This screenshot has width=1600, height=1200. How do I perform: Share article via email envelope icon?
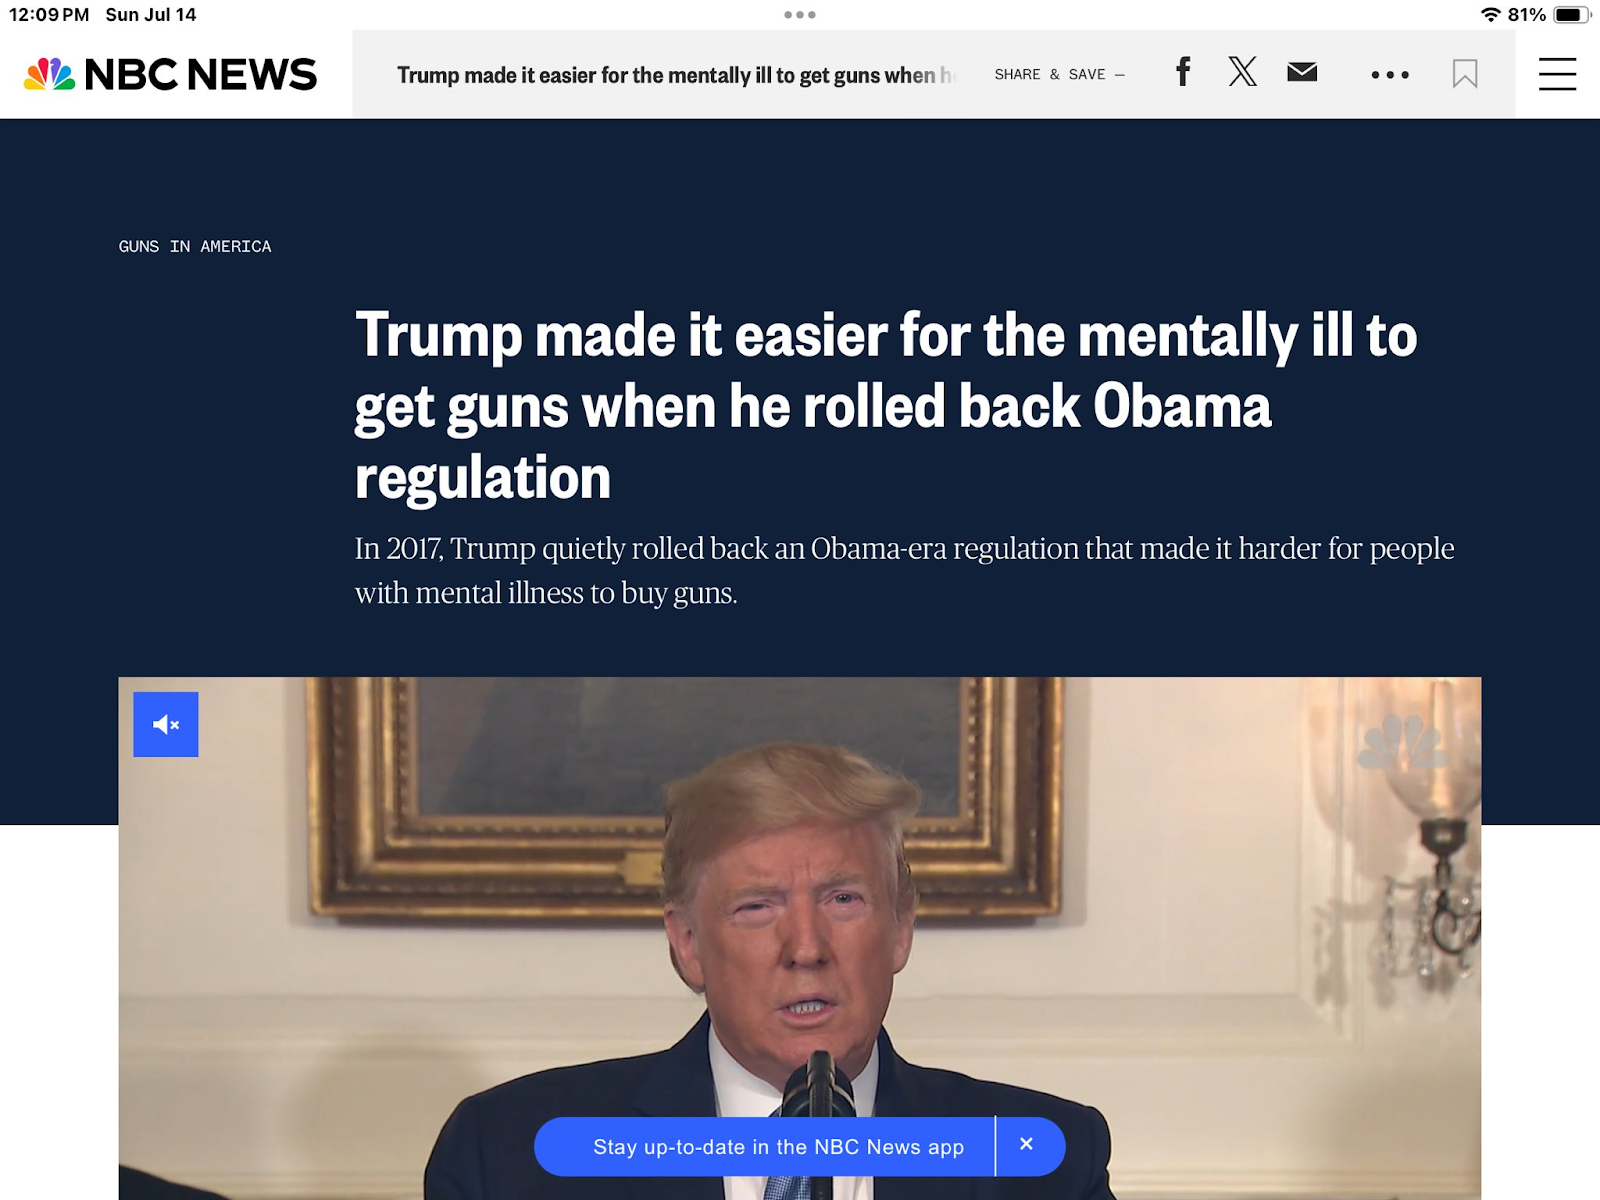pos(1302,72)
